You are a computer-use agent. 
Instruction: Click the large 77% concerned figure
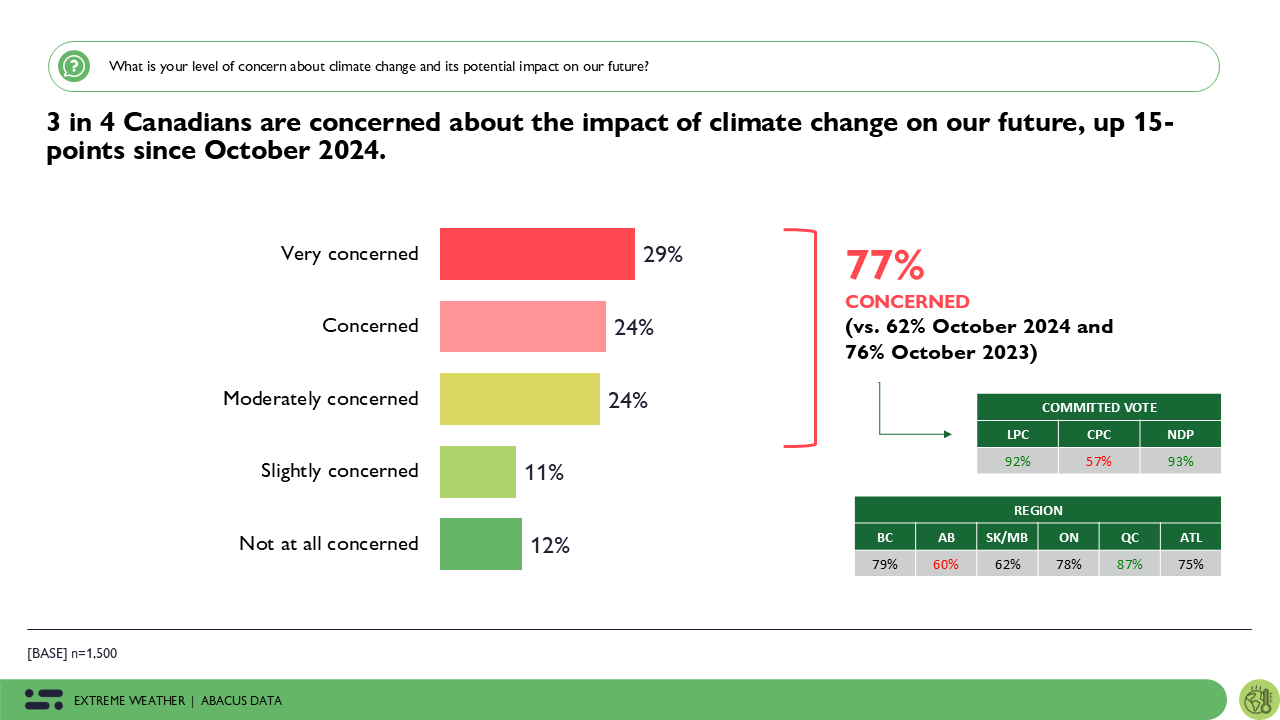(x=885, y=266)
